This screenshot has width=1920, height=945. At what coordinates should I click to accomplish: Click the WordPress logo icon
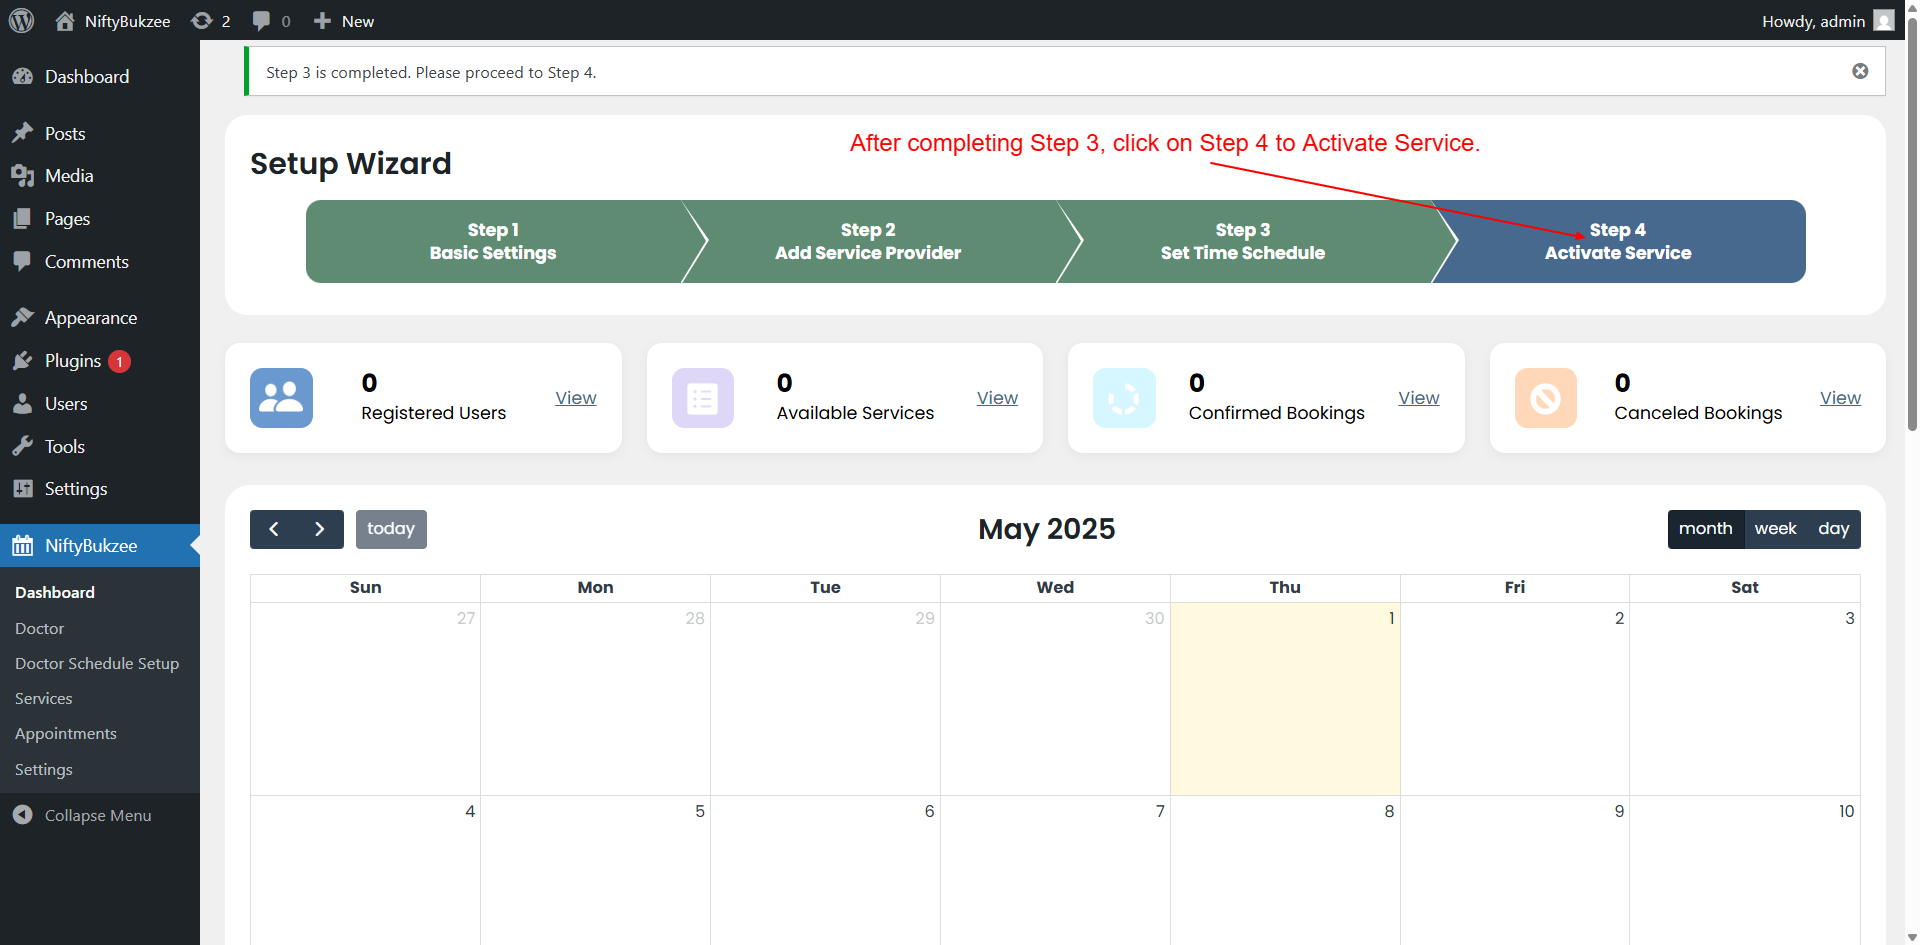point(21,21)
